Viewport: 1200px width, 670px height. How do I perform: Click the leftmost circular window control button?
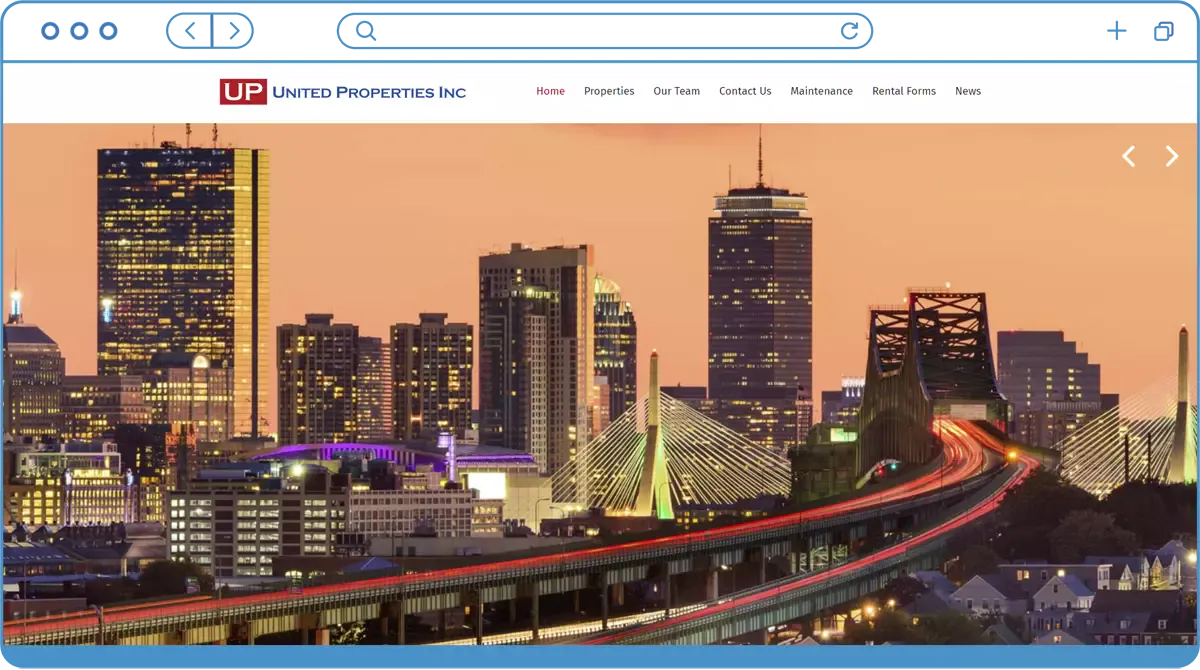(x=50, y=32)
